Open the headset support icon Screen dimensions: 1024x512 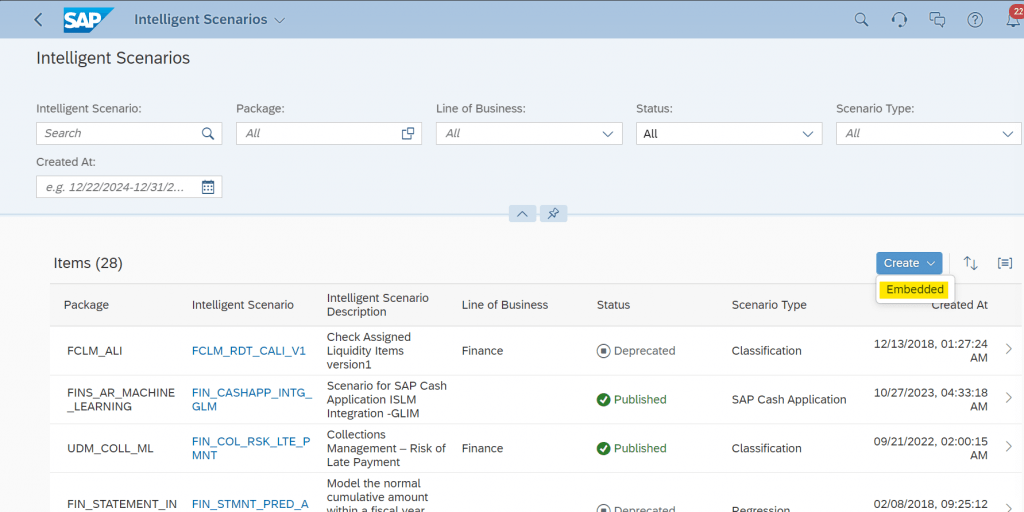coord(899,20)
